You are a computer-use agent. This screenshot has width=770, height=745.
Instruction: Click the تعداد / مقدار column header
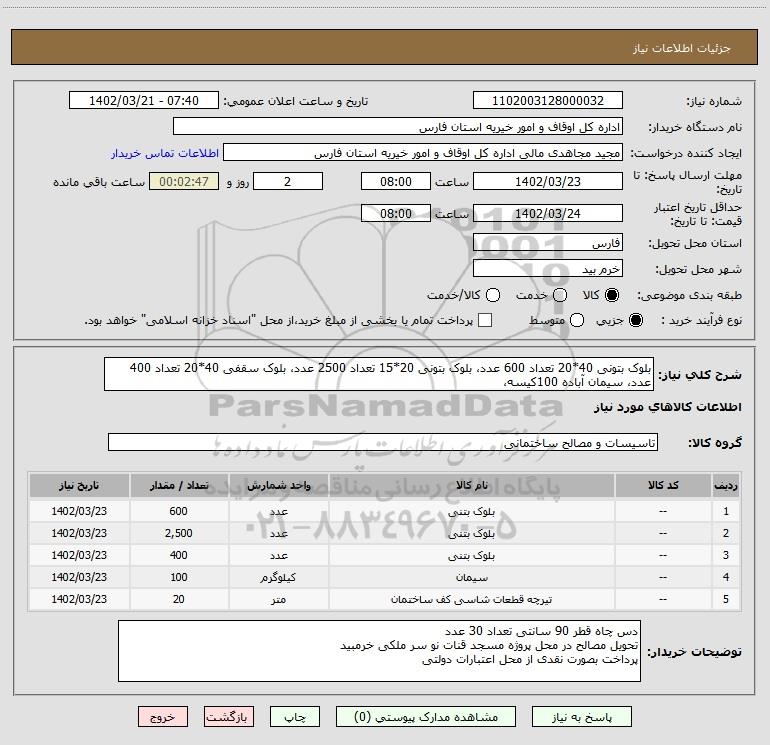coord(179,486)
